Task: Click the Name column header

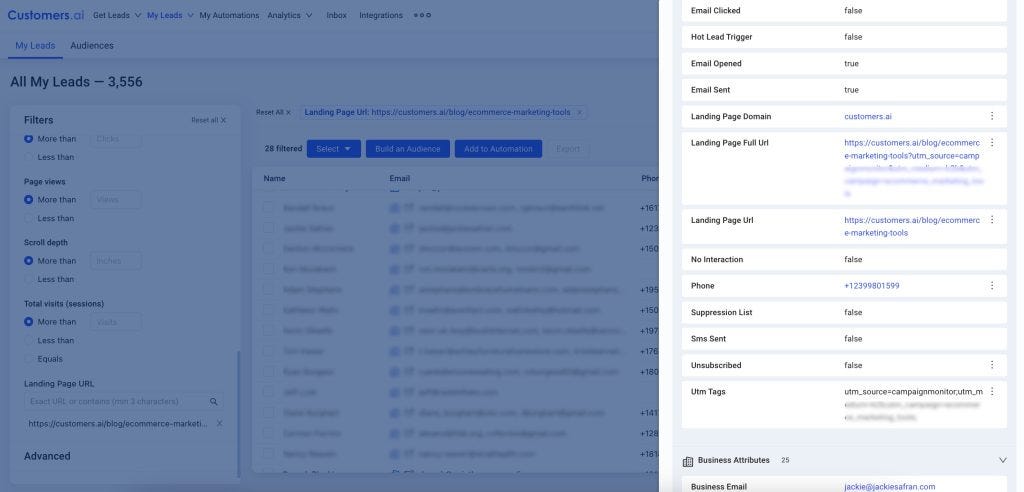Action: (x=274, y=178)
